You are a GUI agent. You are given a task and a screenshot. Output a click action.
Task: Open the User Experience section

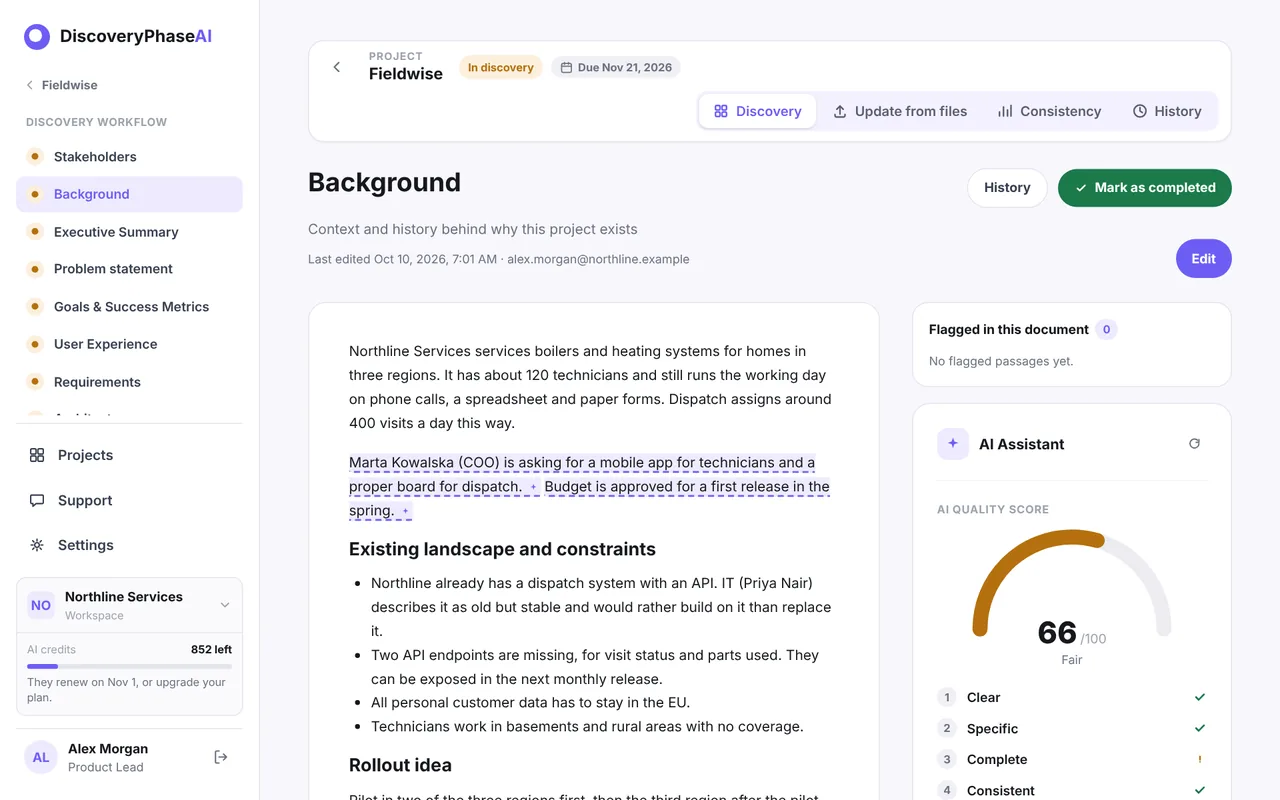point(129,344)
